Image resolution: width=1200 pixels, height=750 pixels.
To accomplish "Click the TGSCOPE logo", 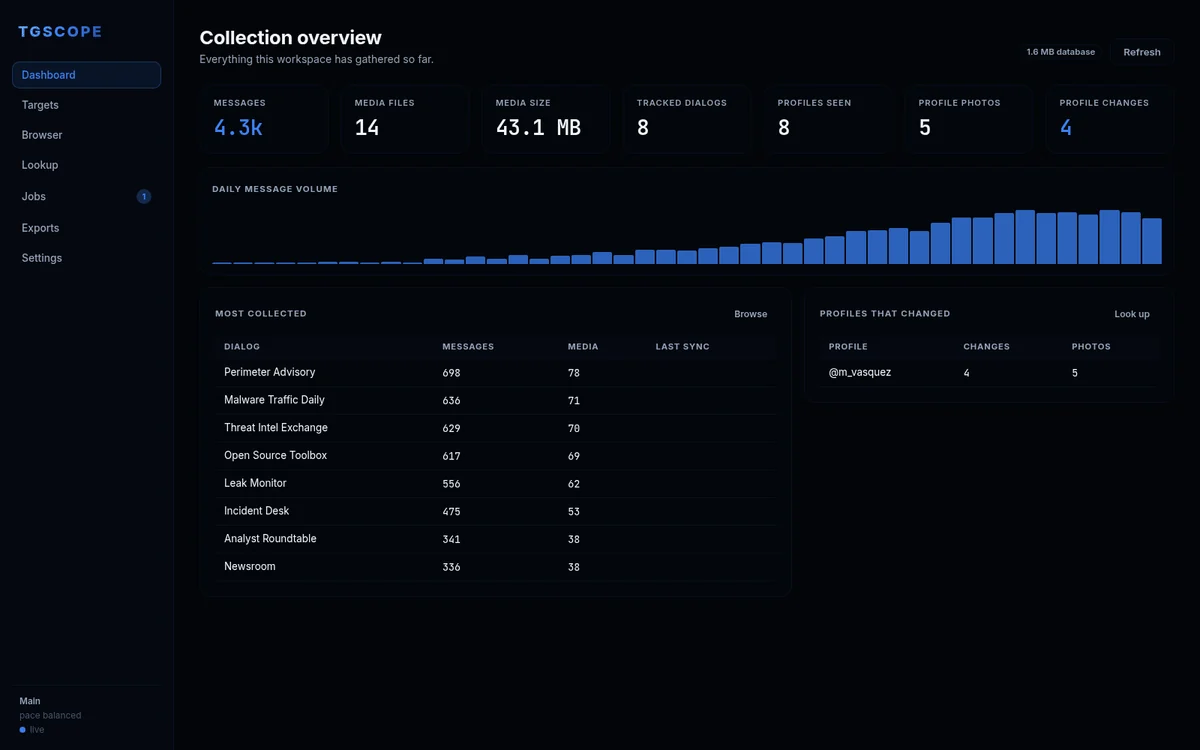I will click(x=60, y=32).
